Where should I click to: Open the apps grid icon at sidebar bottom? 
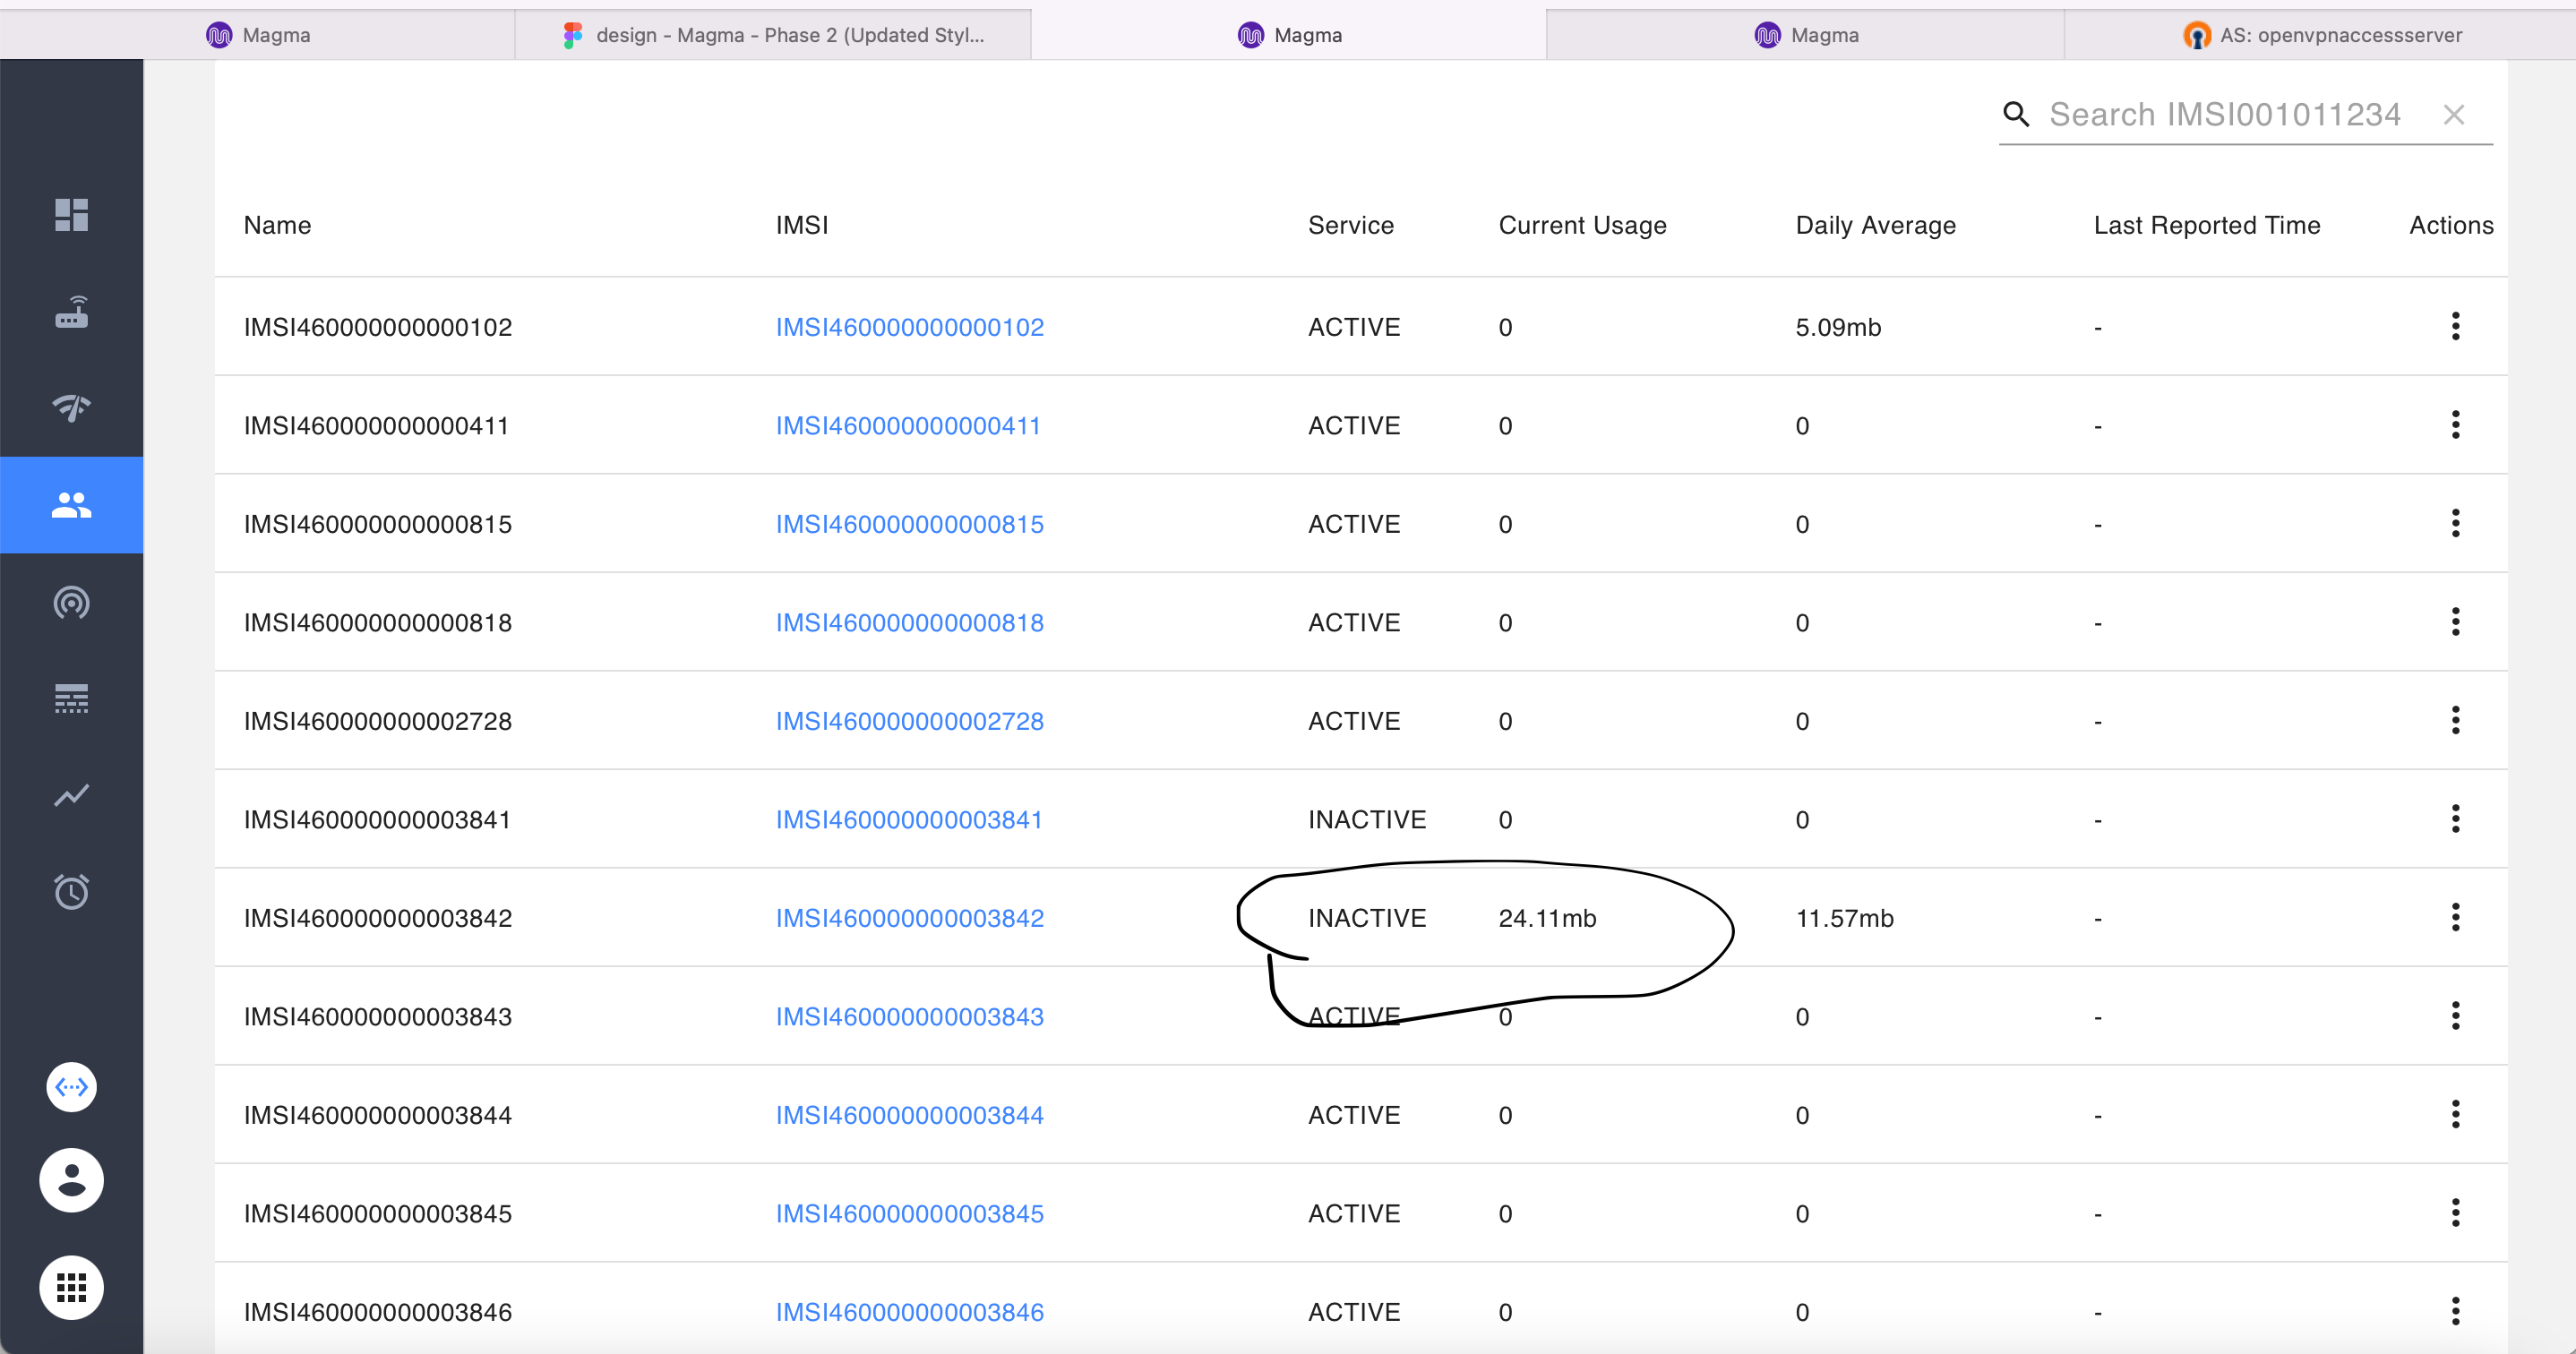[x=71, y=1288]
